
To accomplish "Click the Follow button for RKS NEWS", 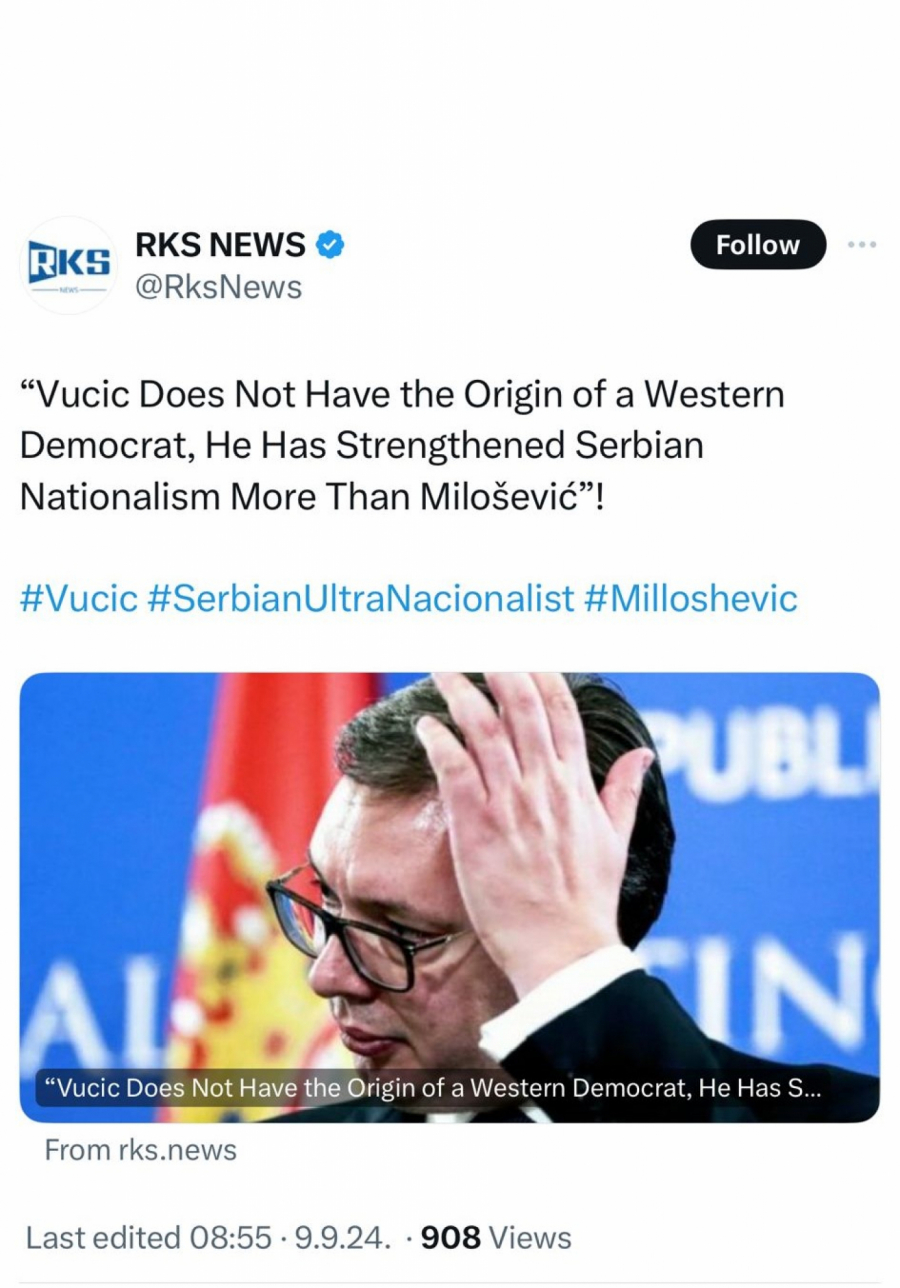I will pos(757,244).
